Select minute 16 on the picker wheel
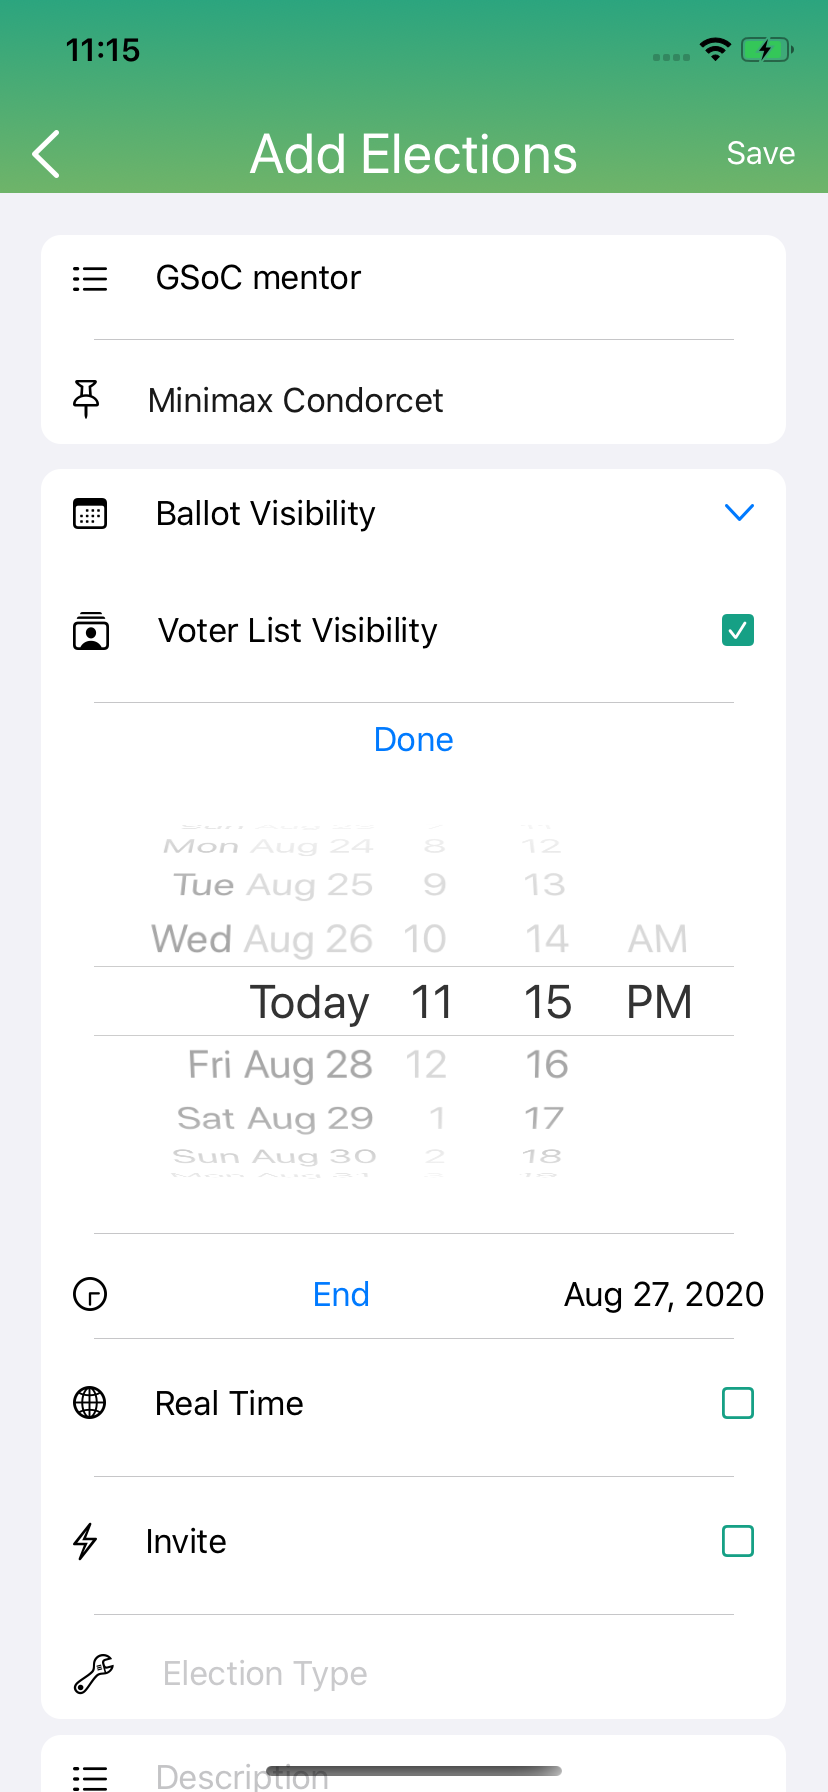 (547, 1065)
